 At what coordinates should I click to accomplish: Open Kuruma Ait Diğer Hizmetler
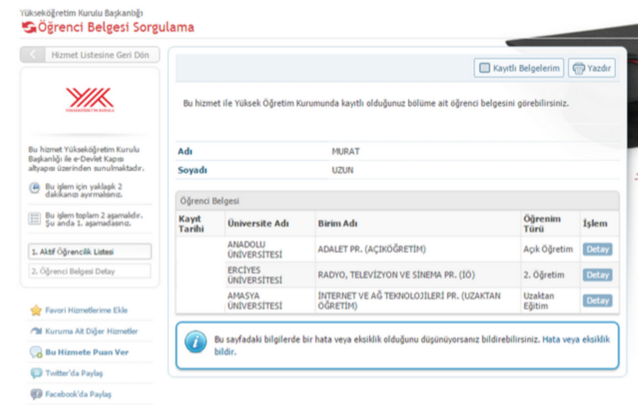coord(92,331)
